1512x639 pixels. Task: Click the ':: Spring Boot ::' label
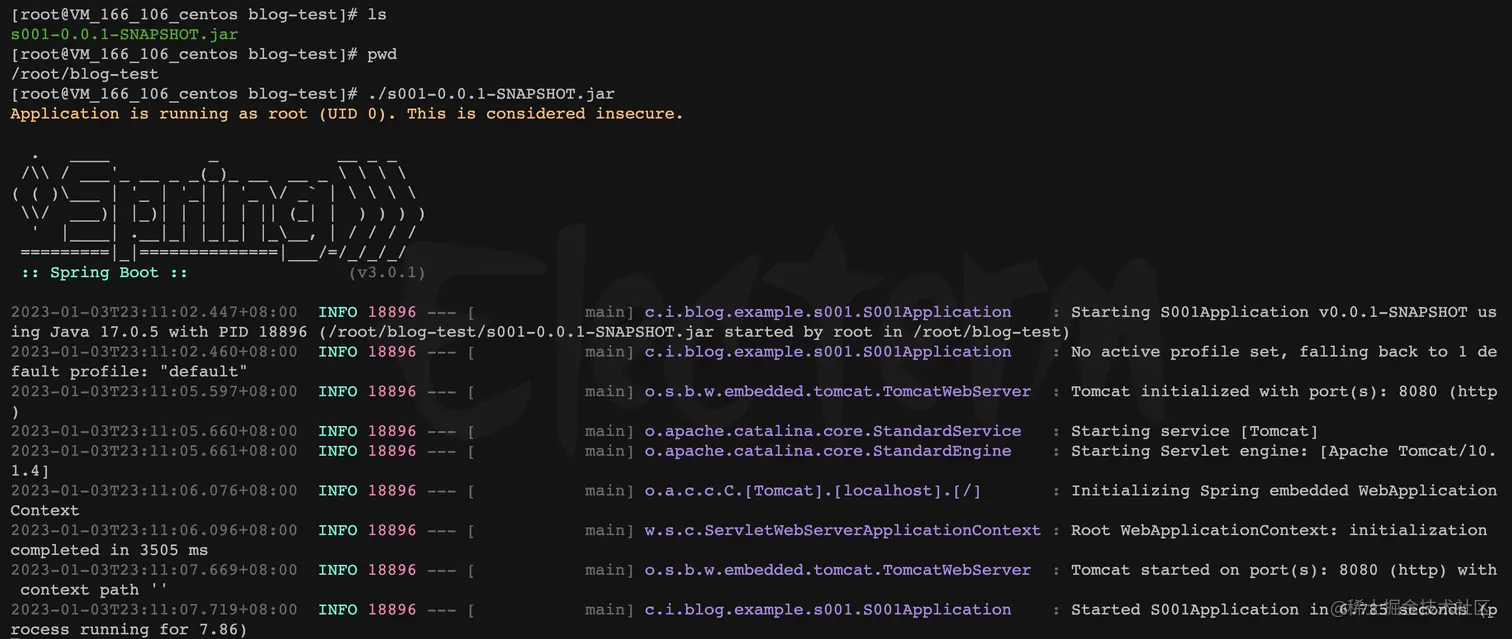(104, 272)
